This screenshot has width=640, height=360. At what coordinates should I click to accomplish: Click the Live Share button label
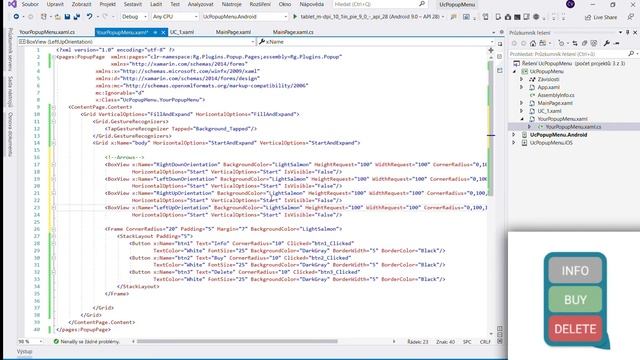pos(605,17)
